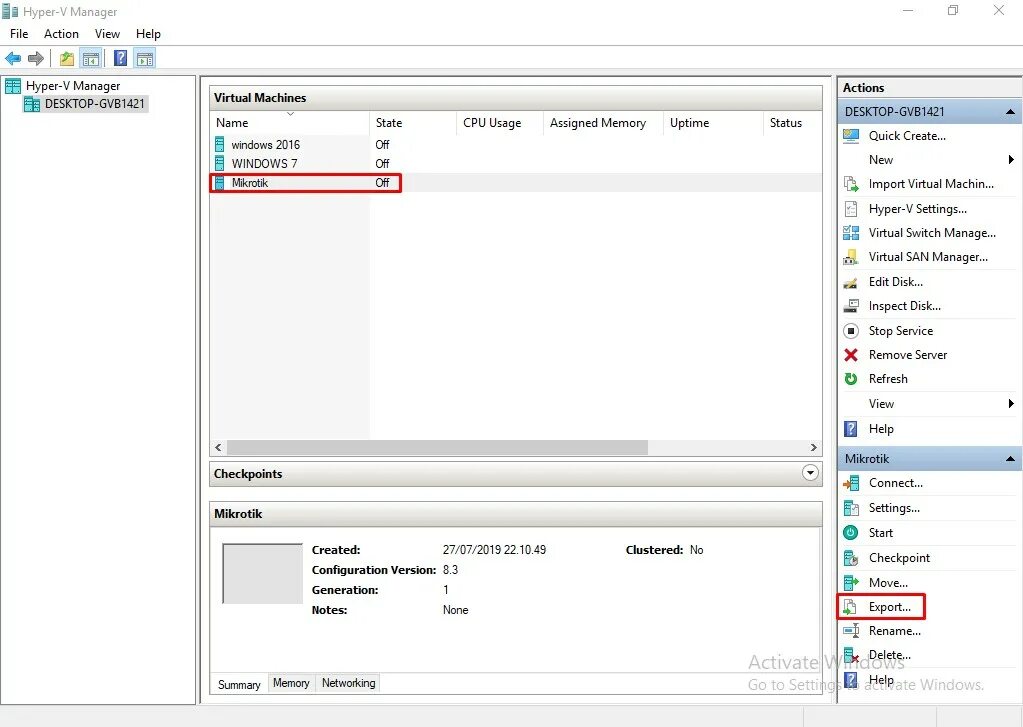Sort by the State column header
The height and width of the screenshot is (727, 1023).
412,123
